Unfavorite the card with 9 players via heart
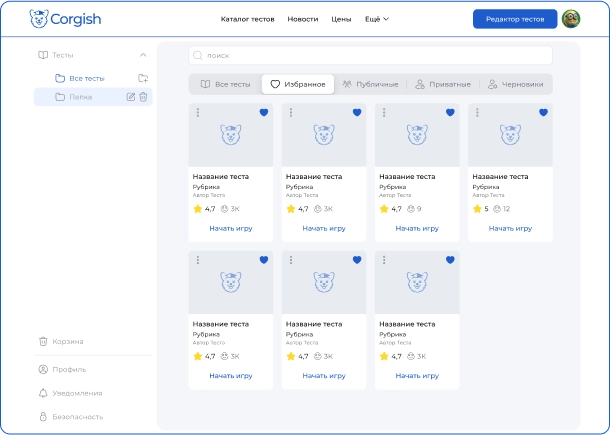The width and height of the screenshot is (610, 435). coord(450,112)
